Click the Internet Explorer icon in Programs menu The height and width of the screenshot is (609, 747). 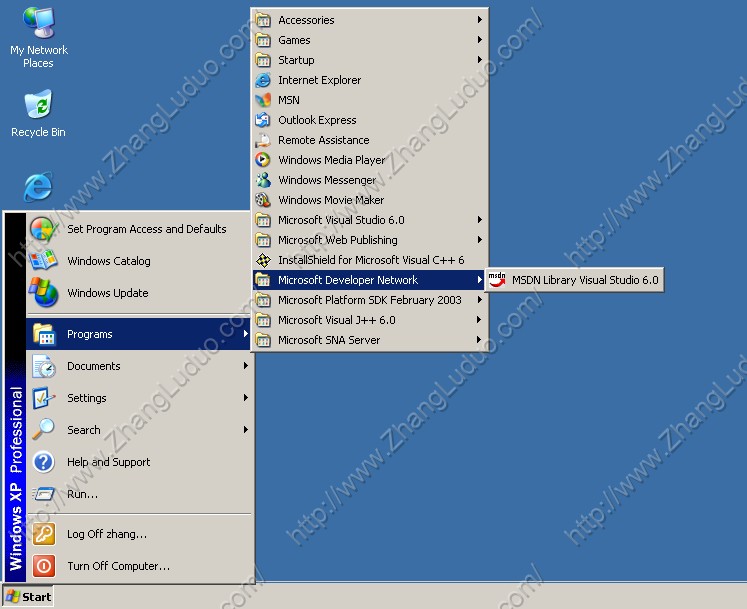coord(263,80)
